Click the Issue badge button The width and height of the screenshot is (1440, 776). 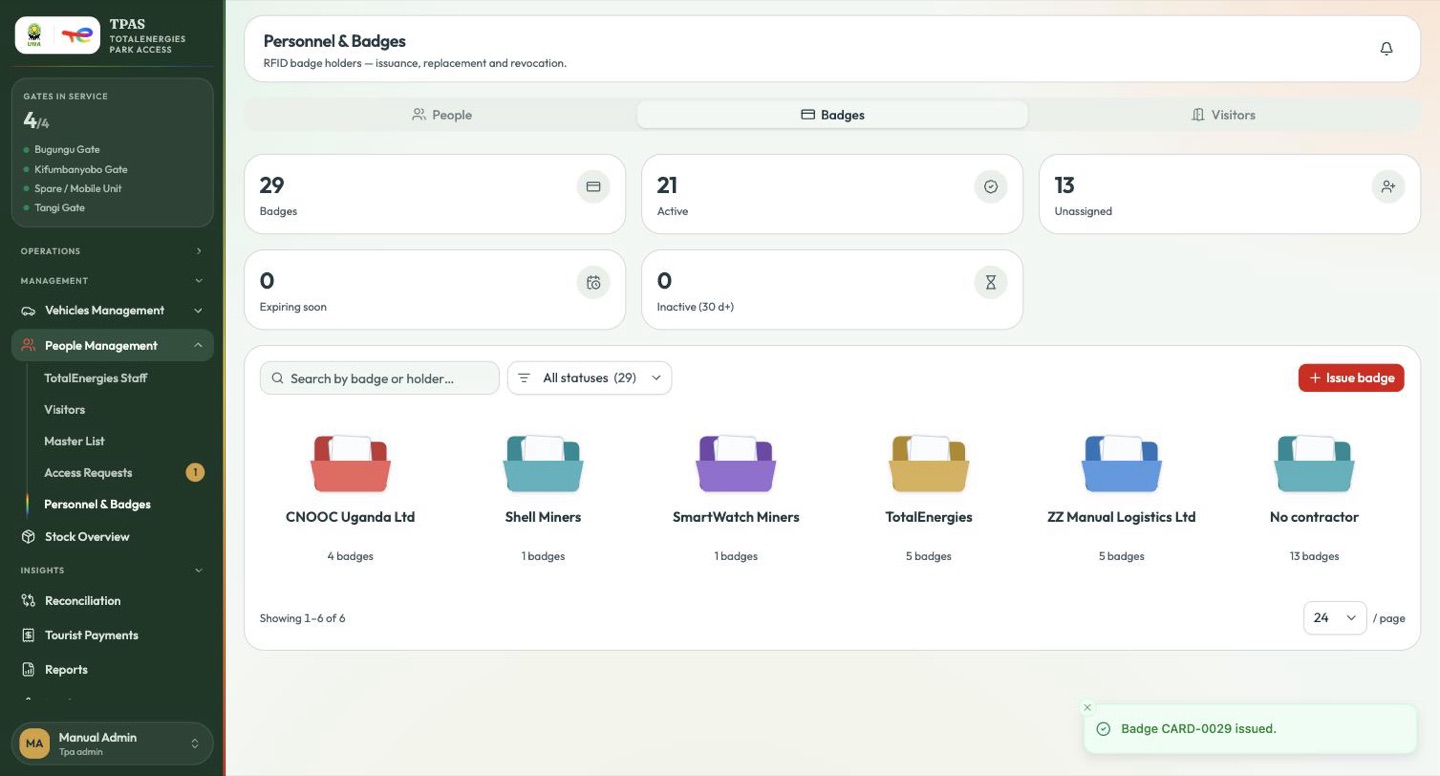click(1351, 378)
